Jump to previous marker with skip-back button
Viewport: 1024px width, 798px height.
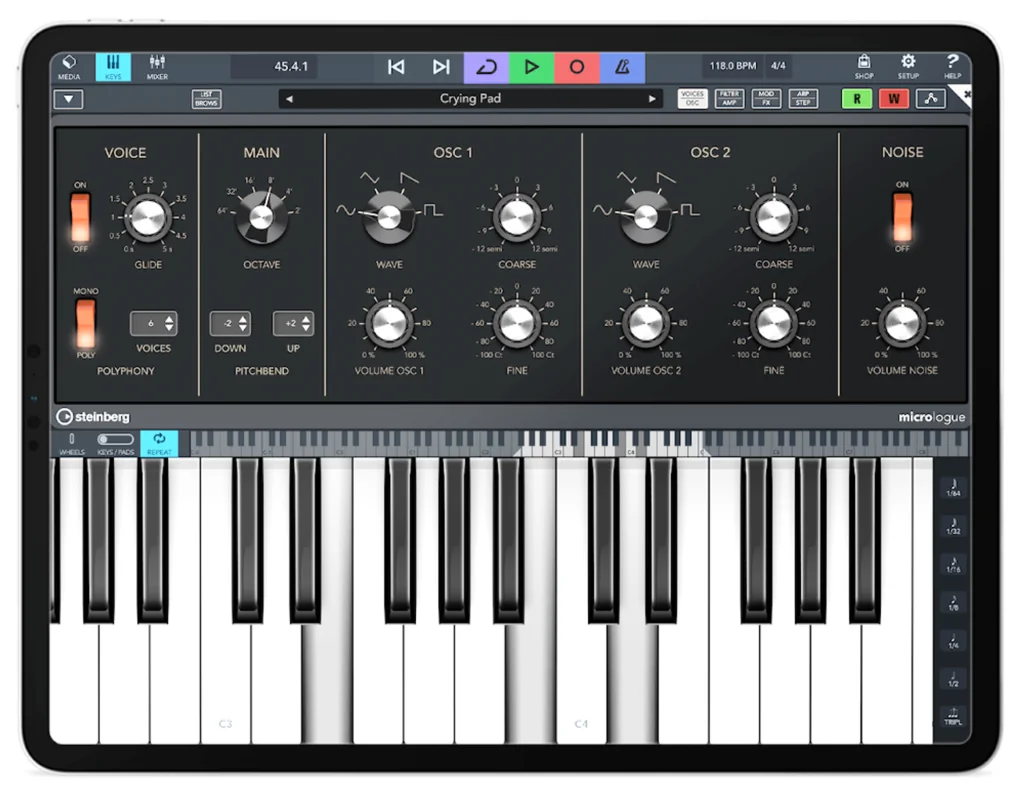396,67
